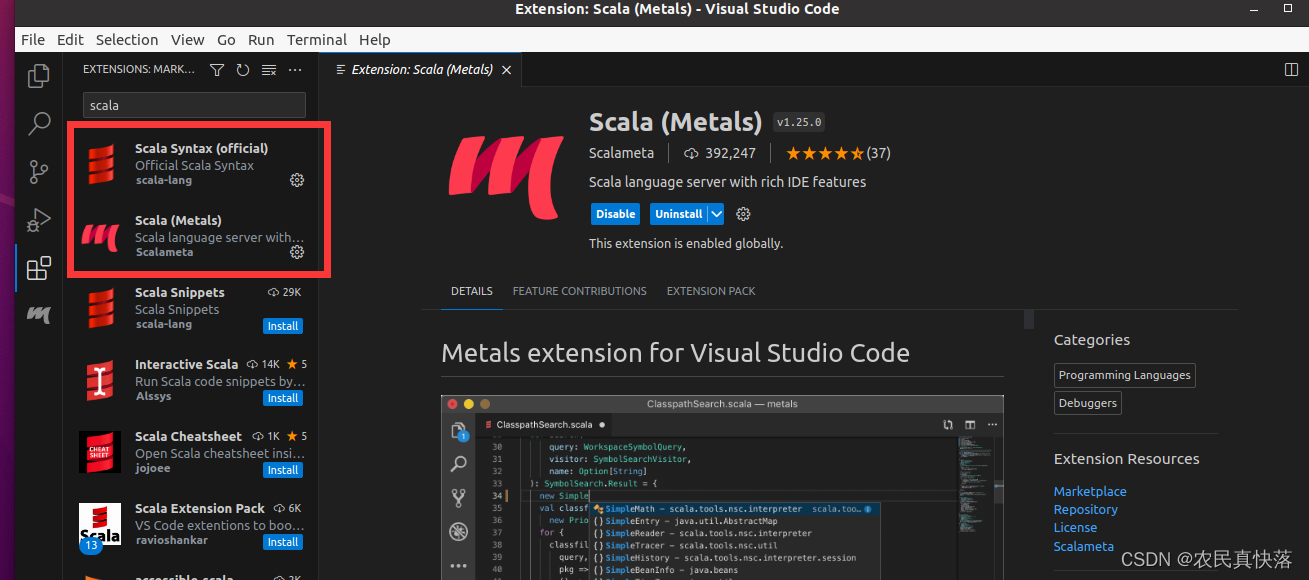Install the Scala Snippets extension
The width and height of the screenshot is (1309, 580).
[x=283, y=326]
